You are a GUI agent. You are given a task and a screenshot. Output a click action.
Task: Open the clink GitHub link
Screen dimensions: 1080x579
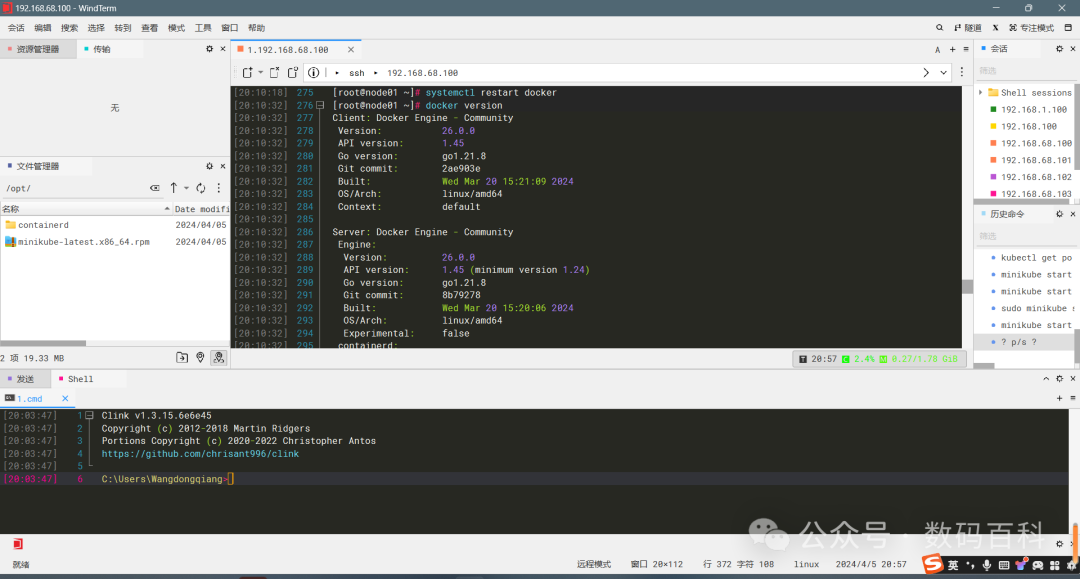200,454
